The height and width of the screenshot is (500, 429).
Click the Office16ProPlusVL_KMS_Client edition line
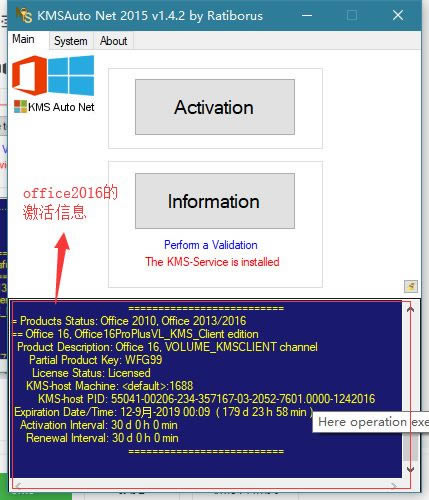click(x=135, y=334)
